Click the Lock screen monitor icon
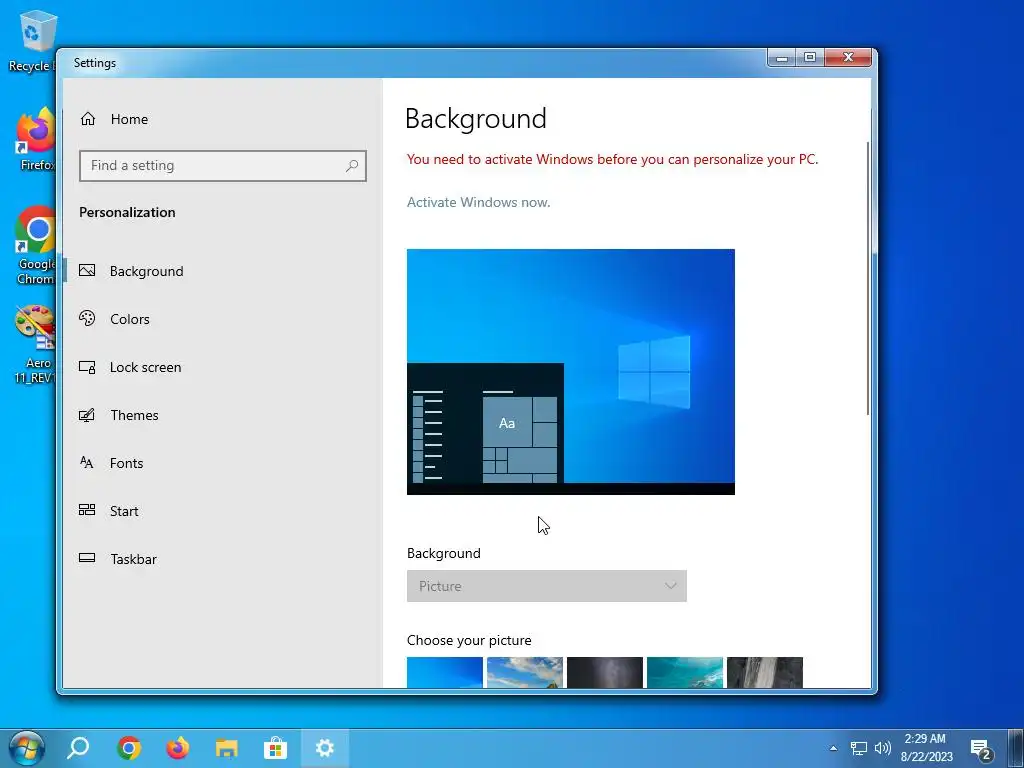The width and height of the screenshot is (1024, 768). coord(87,367)
